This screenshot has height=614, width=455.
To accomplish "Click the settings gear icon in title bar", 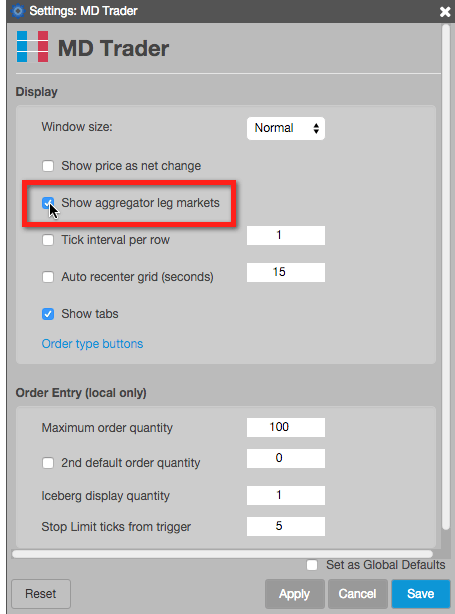I will coord(18,11).
